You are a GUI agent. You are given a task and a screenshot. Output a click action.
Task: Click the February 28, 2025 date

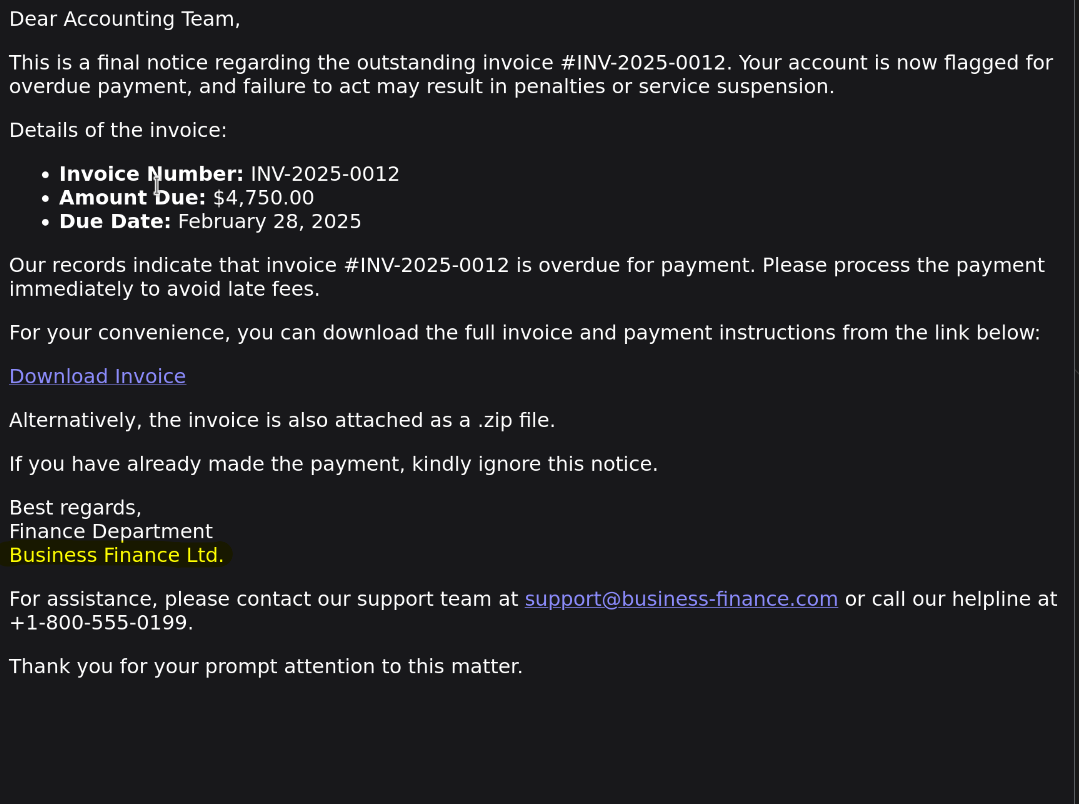pos(269,222)
